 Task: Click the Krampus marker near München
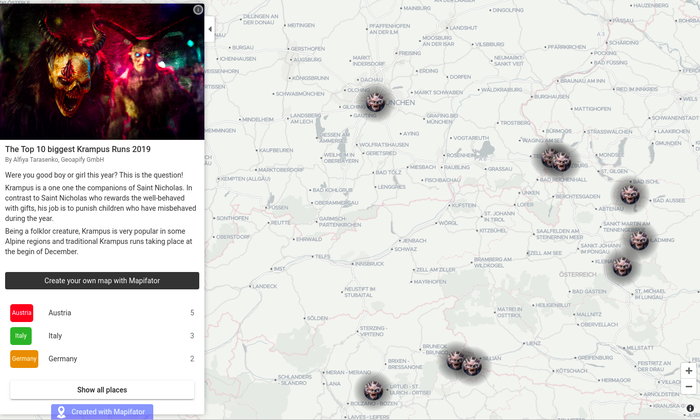(x=376, y=101)
